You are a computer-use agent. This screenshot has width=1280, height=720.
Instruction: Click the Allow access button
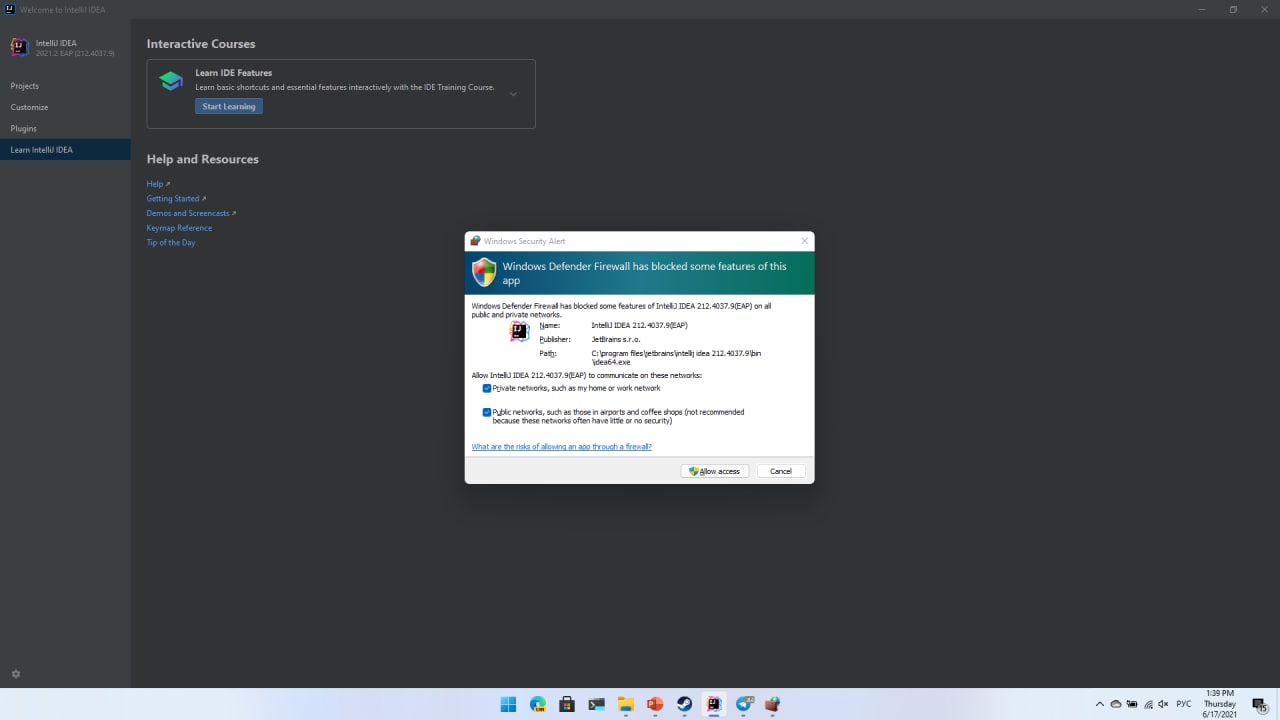coord(715,471)
